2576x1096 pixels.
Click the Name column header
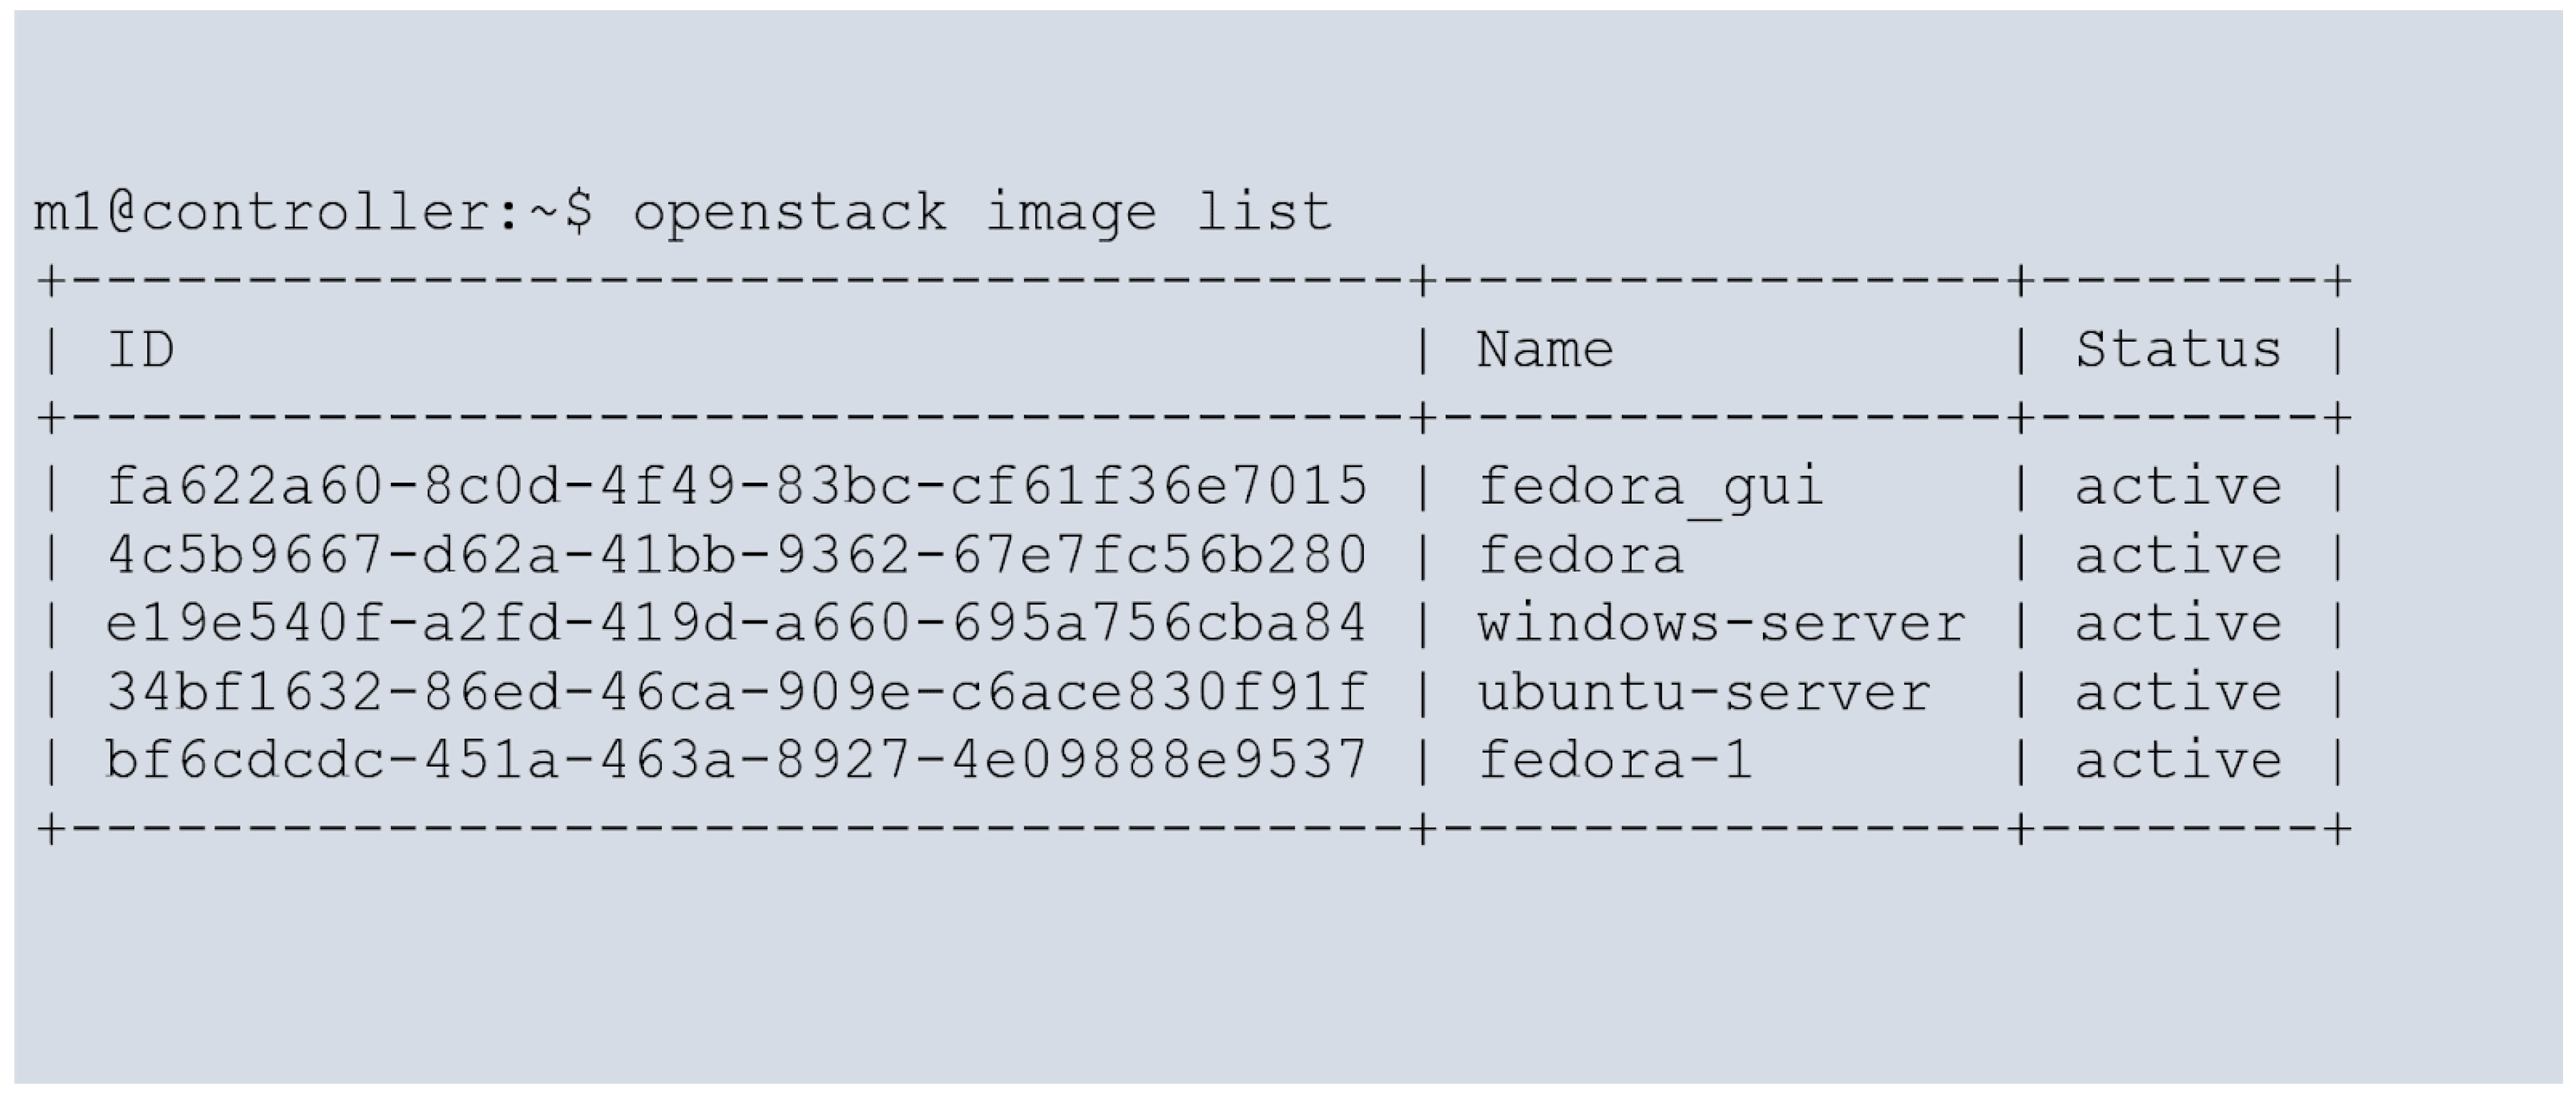pos(1545,350)
